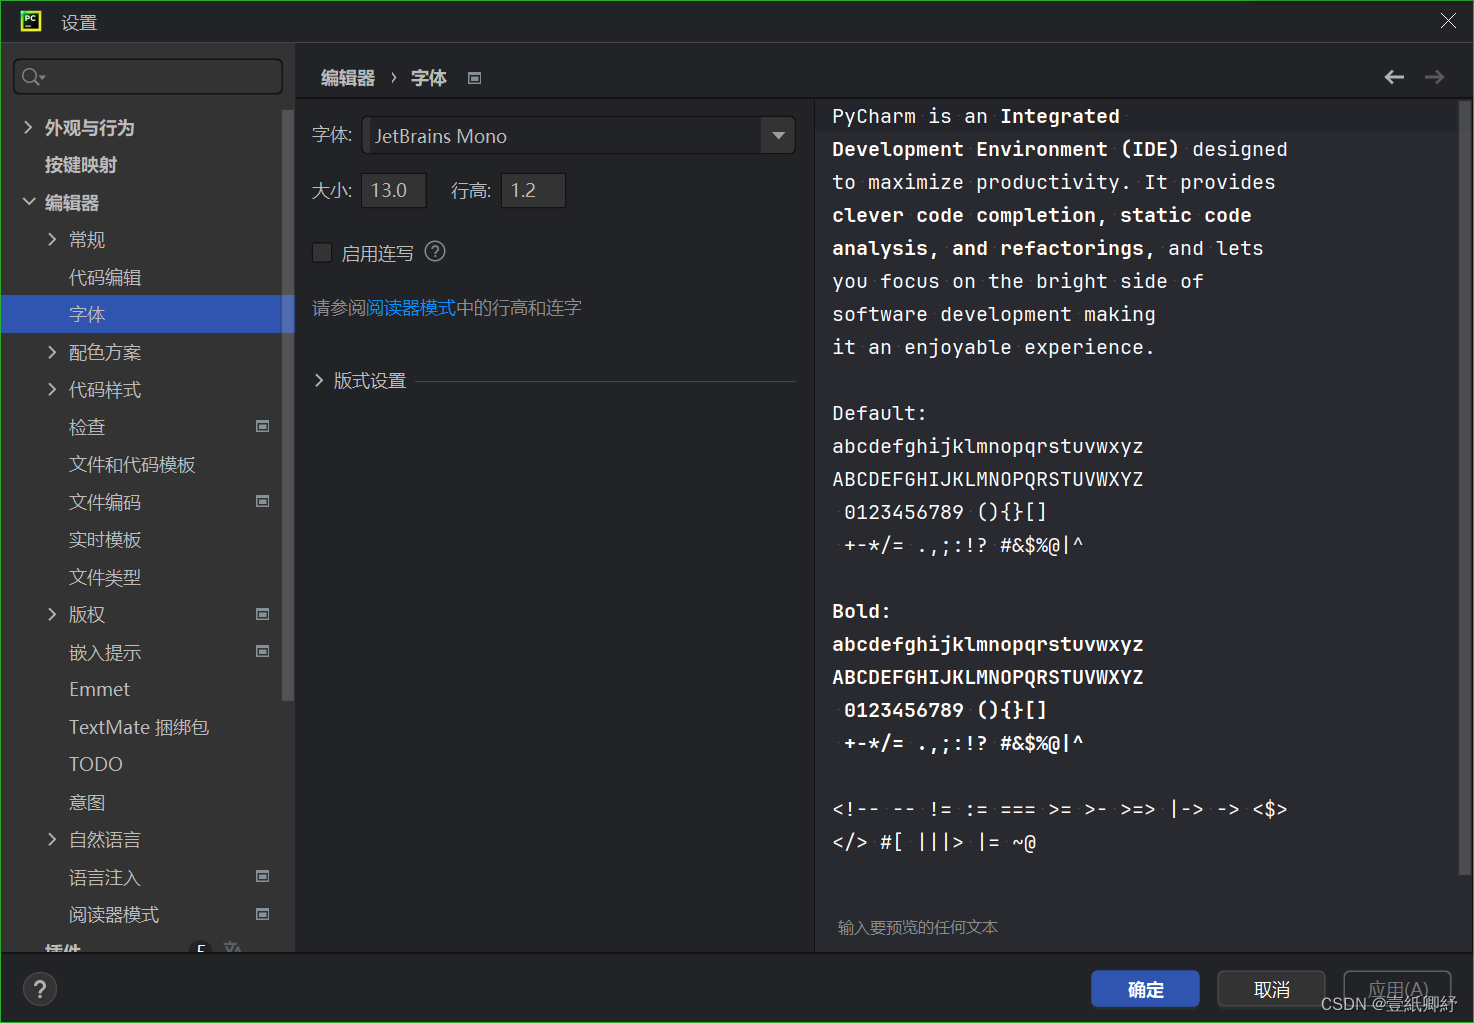Click the 输入要预览的任何文本 hint text
Screen dimensions: 1474x1023
917,927
